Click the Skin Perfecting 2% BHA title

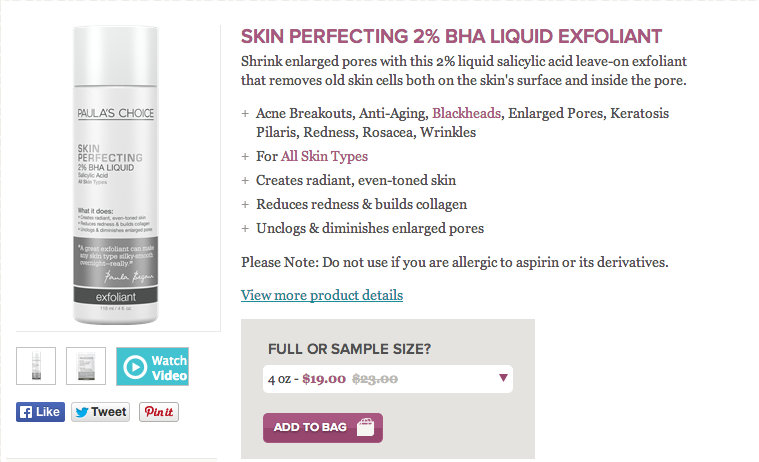pos(451,37)
